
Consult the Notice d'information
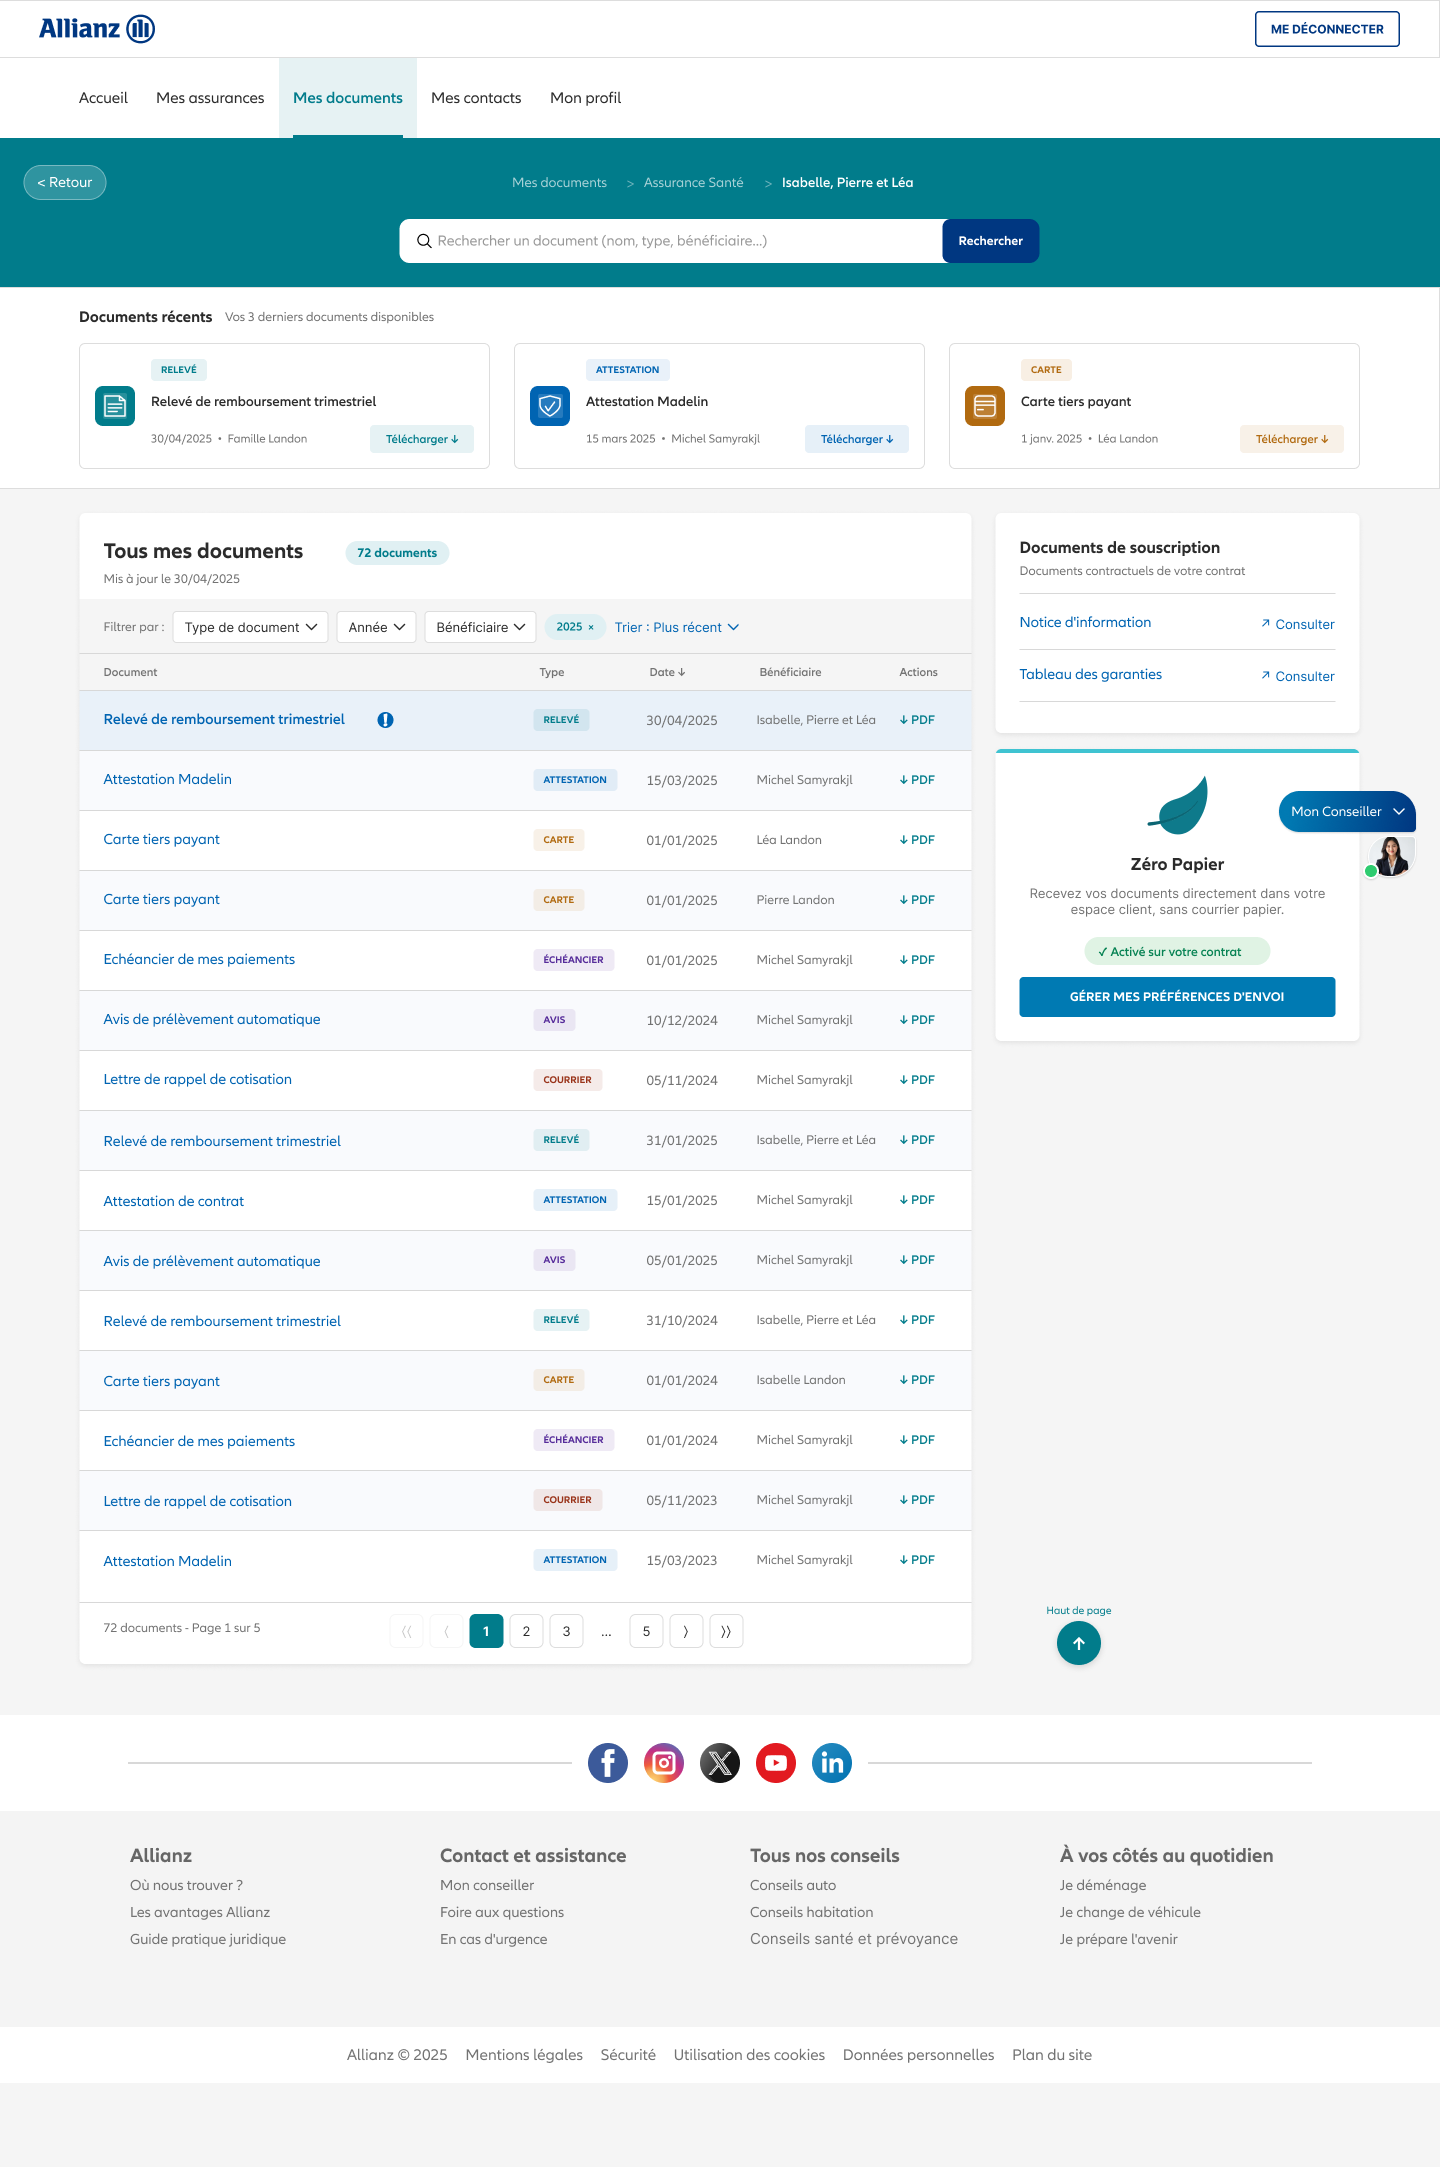tap(1298, 624)
